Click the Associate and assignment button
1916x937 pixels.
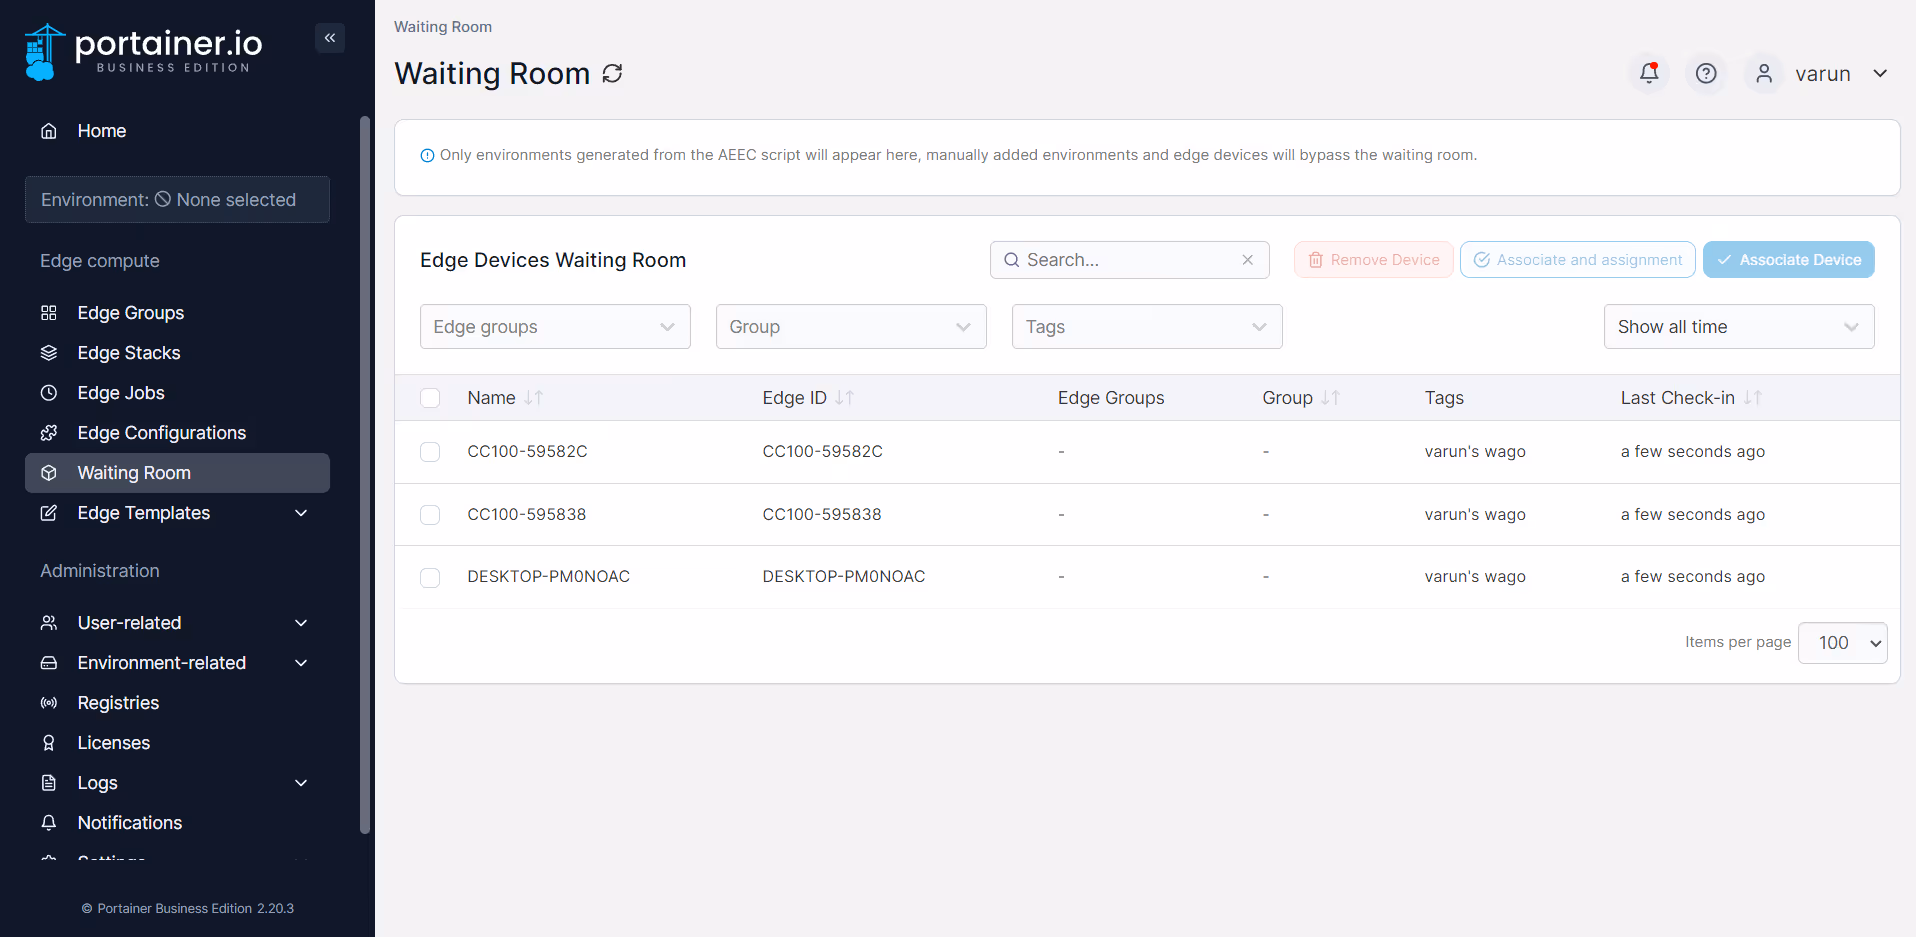point(1578,260)
